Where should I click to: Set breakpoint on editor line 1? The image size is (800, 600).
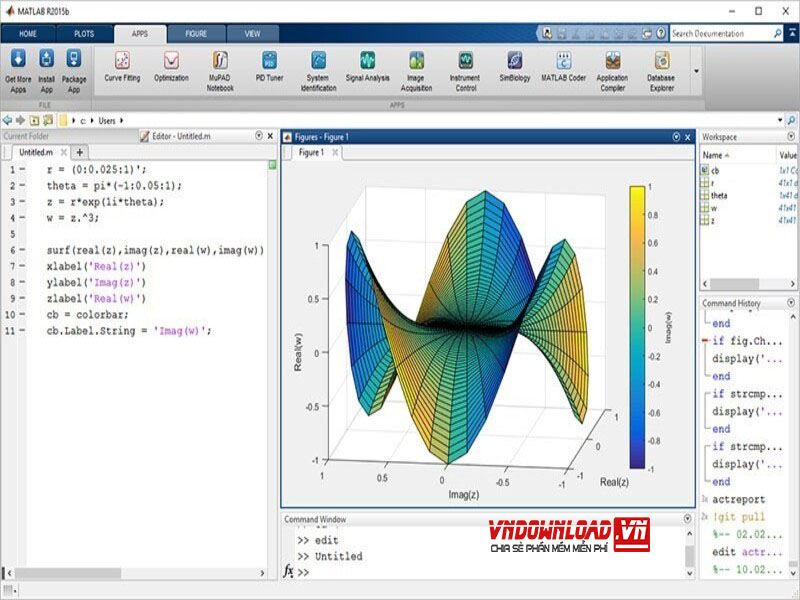click(x=22, y=169)
